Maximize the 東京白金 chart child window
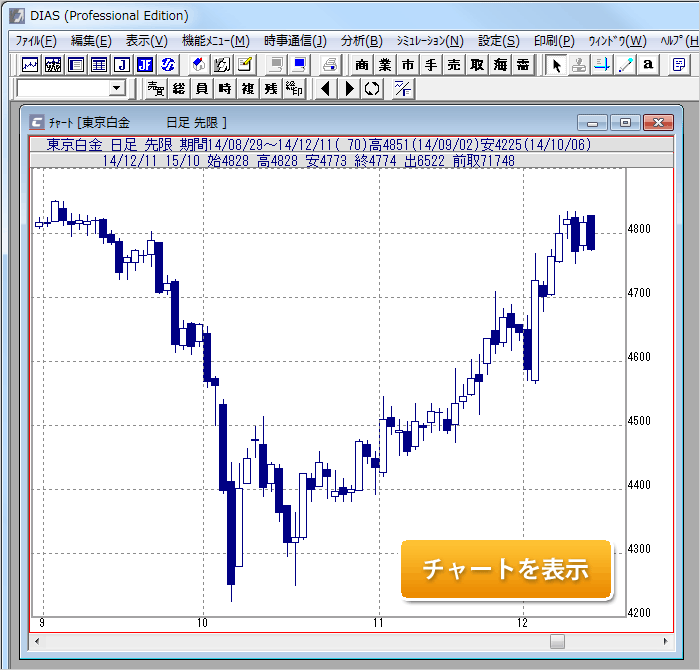700x670 pixels. tap(626, 122)
